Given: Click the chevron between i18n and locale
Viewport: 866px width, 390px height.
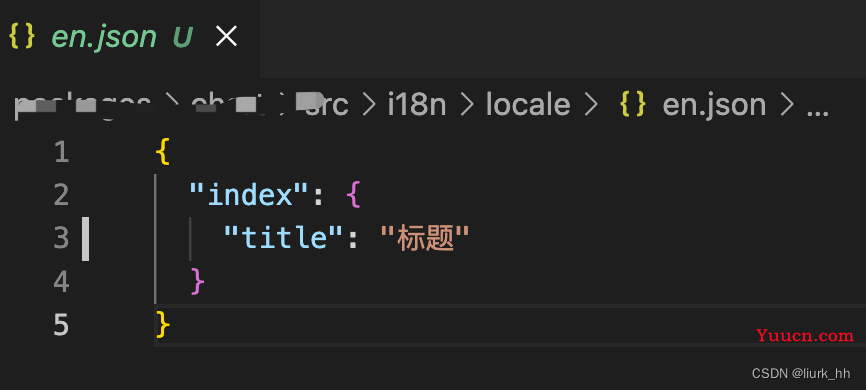Looking at the screenshot, I should pyautogui.click(x=467, y=105).
